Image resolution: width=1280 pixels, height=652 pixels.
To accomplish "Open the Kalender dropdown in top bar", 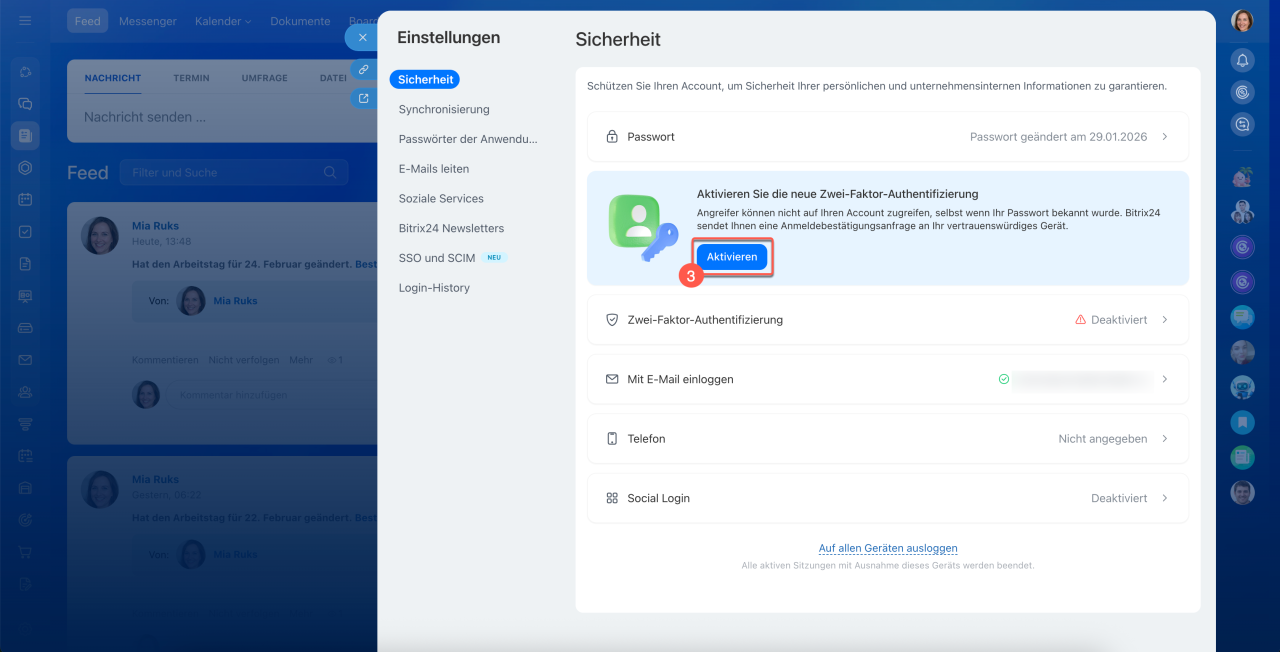I will [x=223, y=21].
